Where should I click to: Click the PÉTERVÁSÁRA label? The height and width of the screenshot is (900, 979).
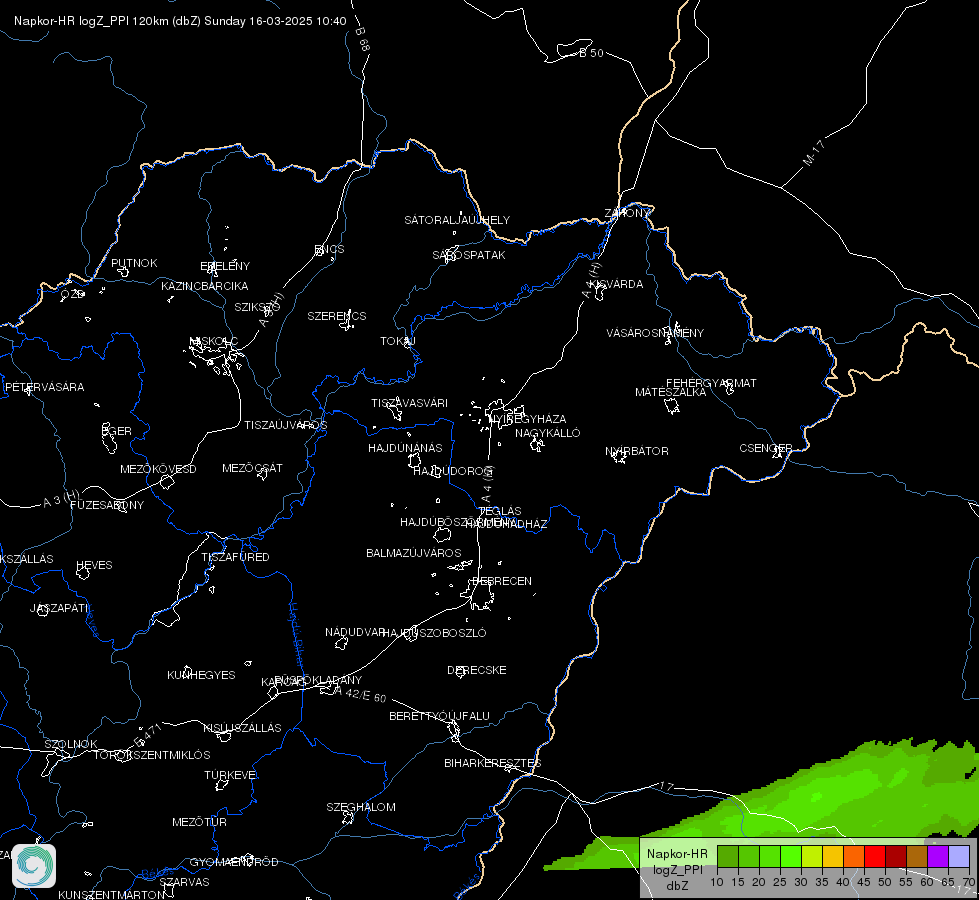pos(44,387)
